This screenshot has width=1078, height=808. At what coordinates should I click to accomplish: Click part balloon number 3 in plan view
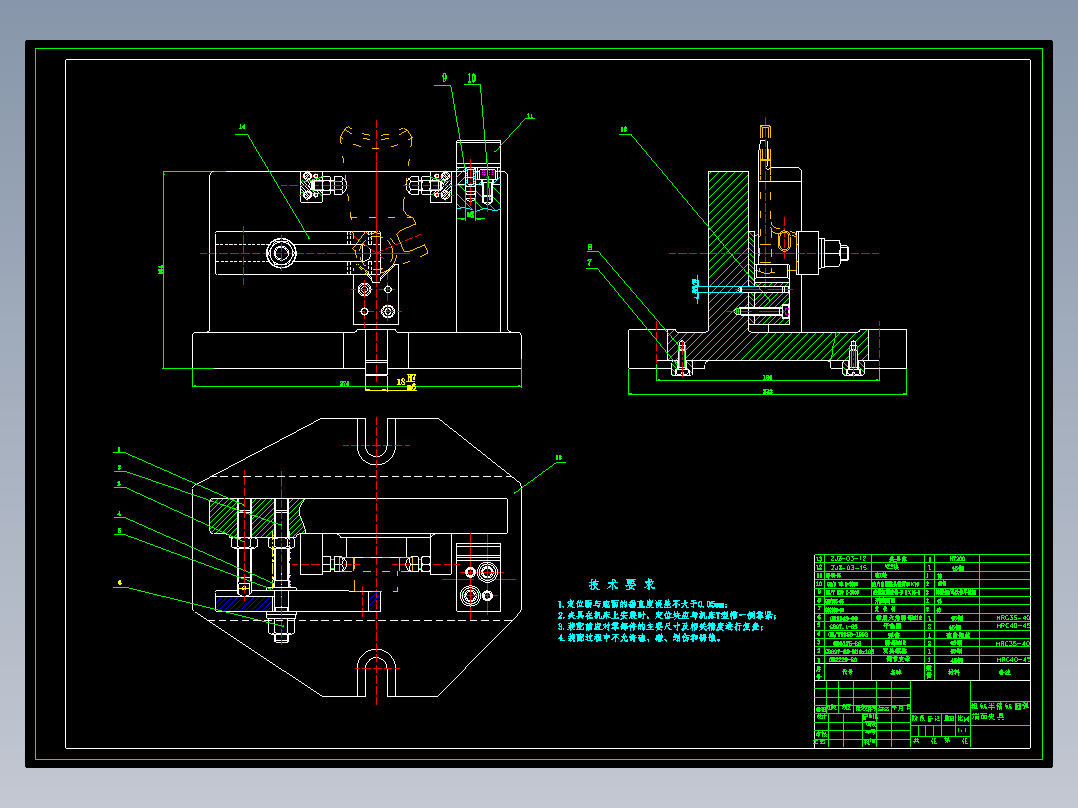pos(118,484)
